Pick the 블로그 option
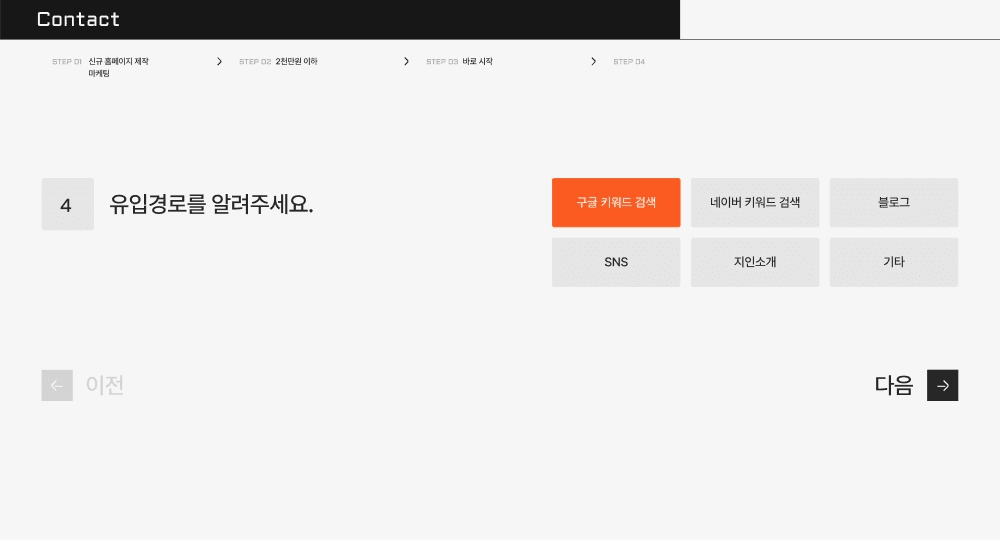 894,203
